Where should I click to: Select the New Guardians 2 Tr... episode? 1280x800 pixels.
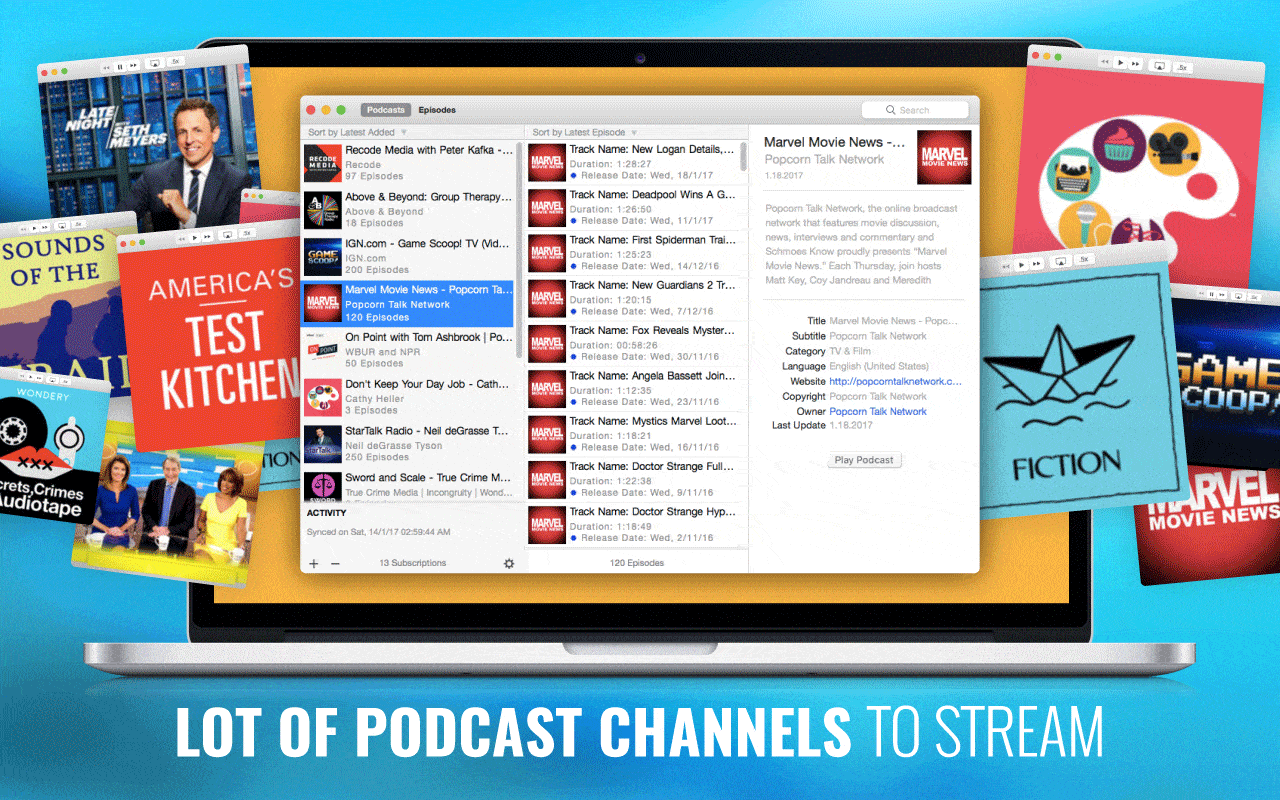[635, 298]
